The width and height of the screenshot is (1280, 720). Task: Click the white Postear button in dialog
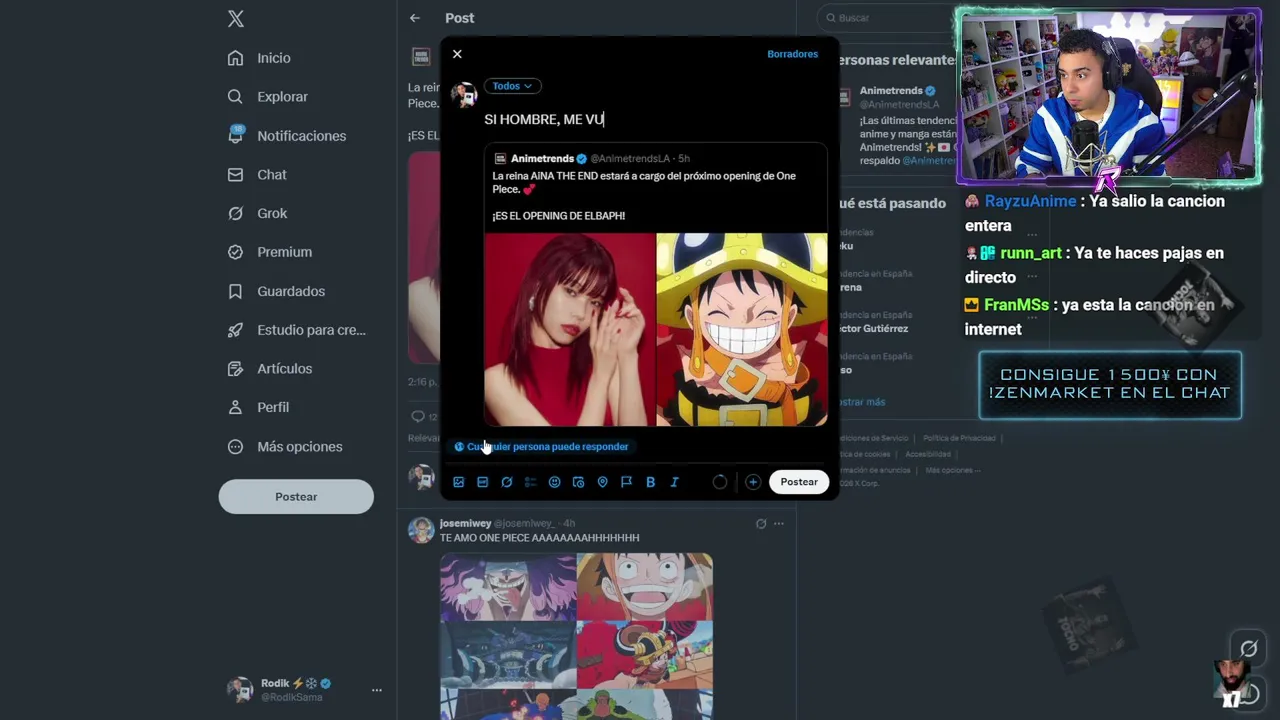(x=799, y=482)
